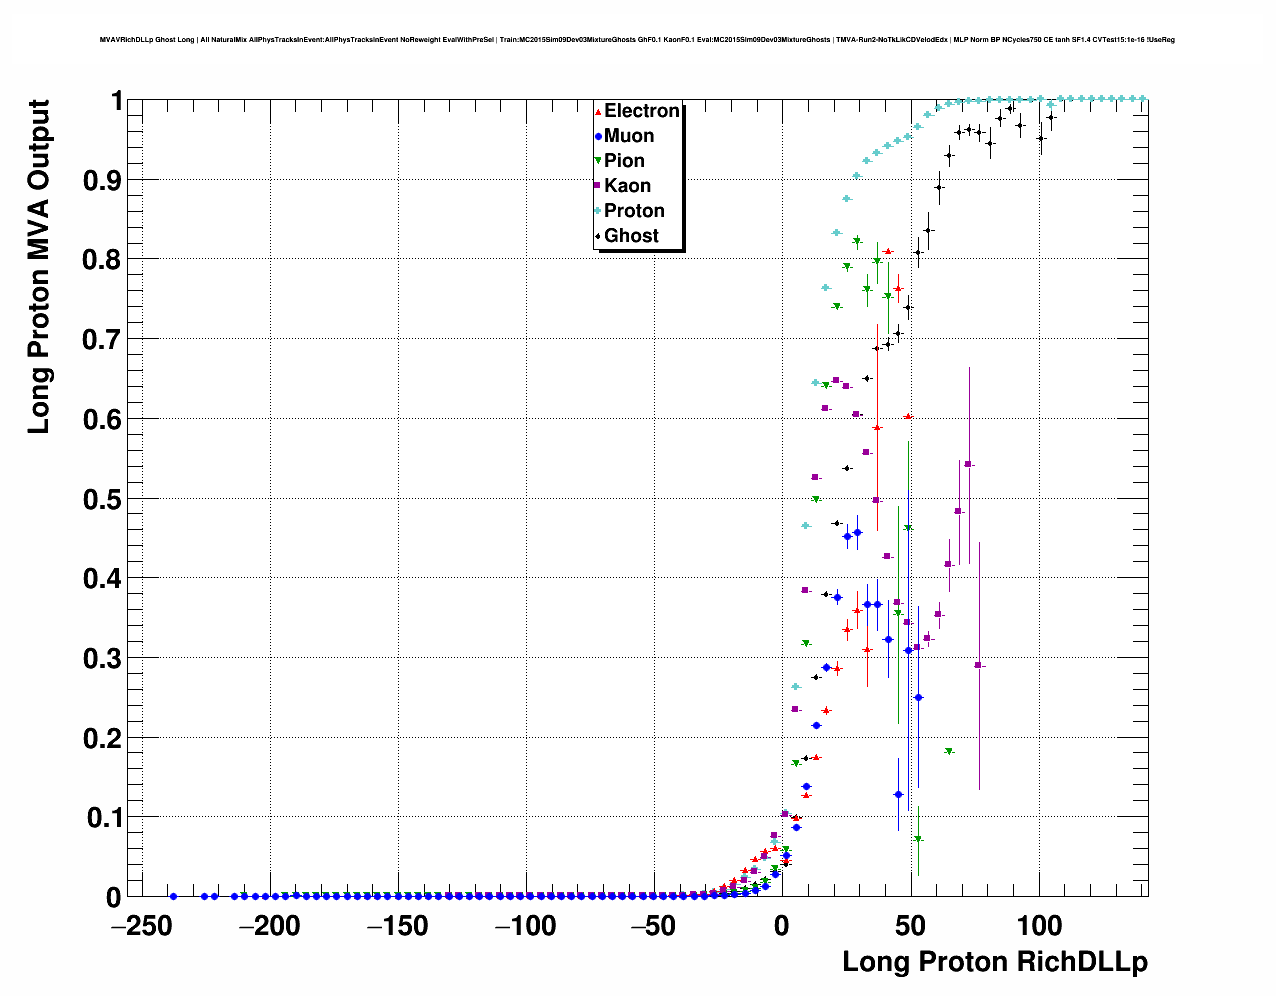Select the "Proton" legend label
The width and height of the screenshot is (1276, 996).
tap(634, 211)
